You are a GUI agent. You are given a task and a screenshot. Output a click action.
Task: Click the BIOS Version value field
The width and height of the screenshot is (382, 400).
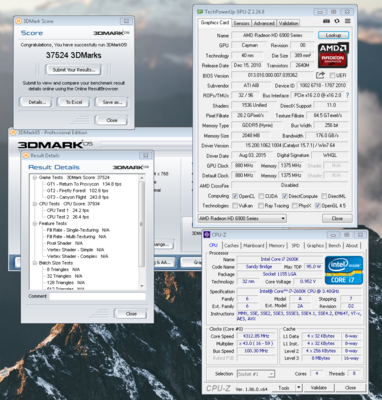click(x=273, y=75)
